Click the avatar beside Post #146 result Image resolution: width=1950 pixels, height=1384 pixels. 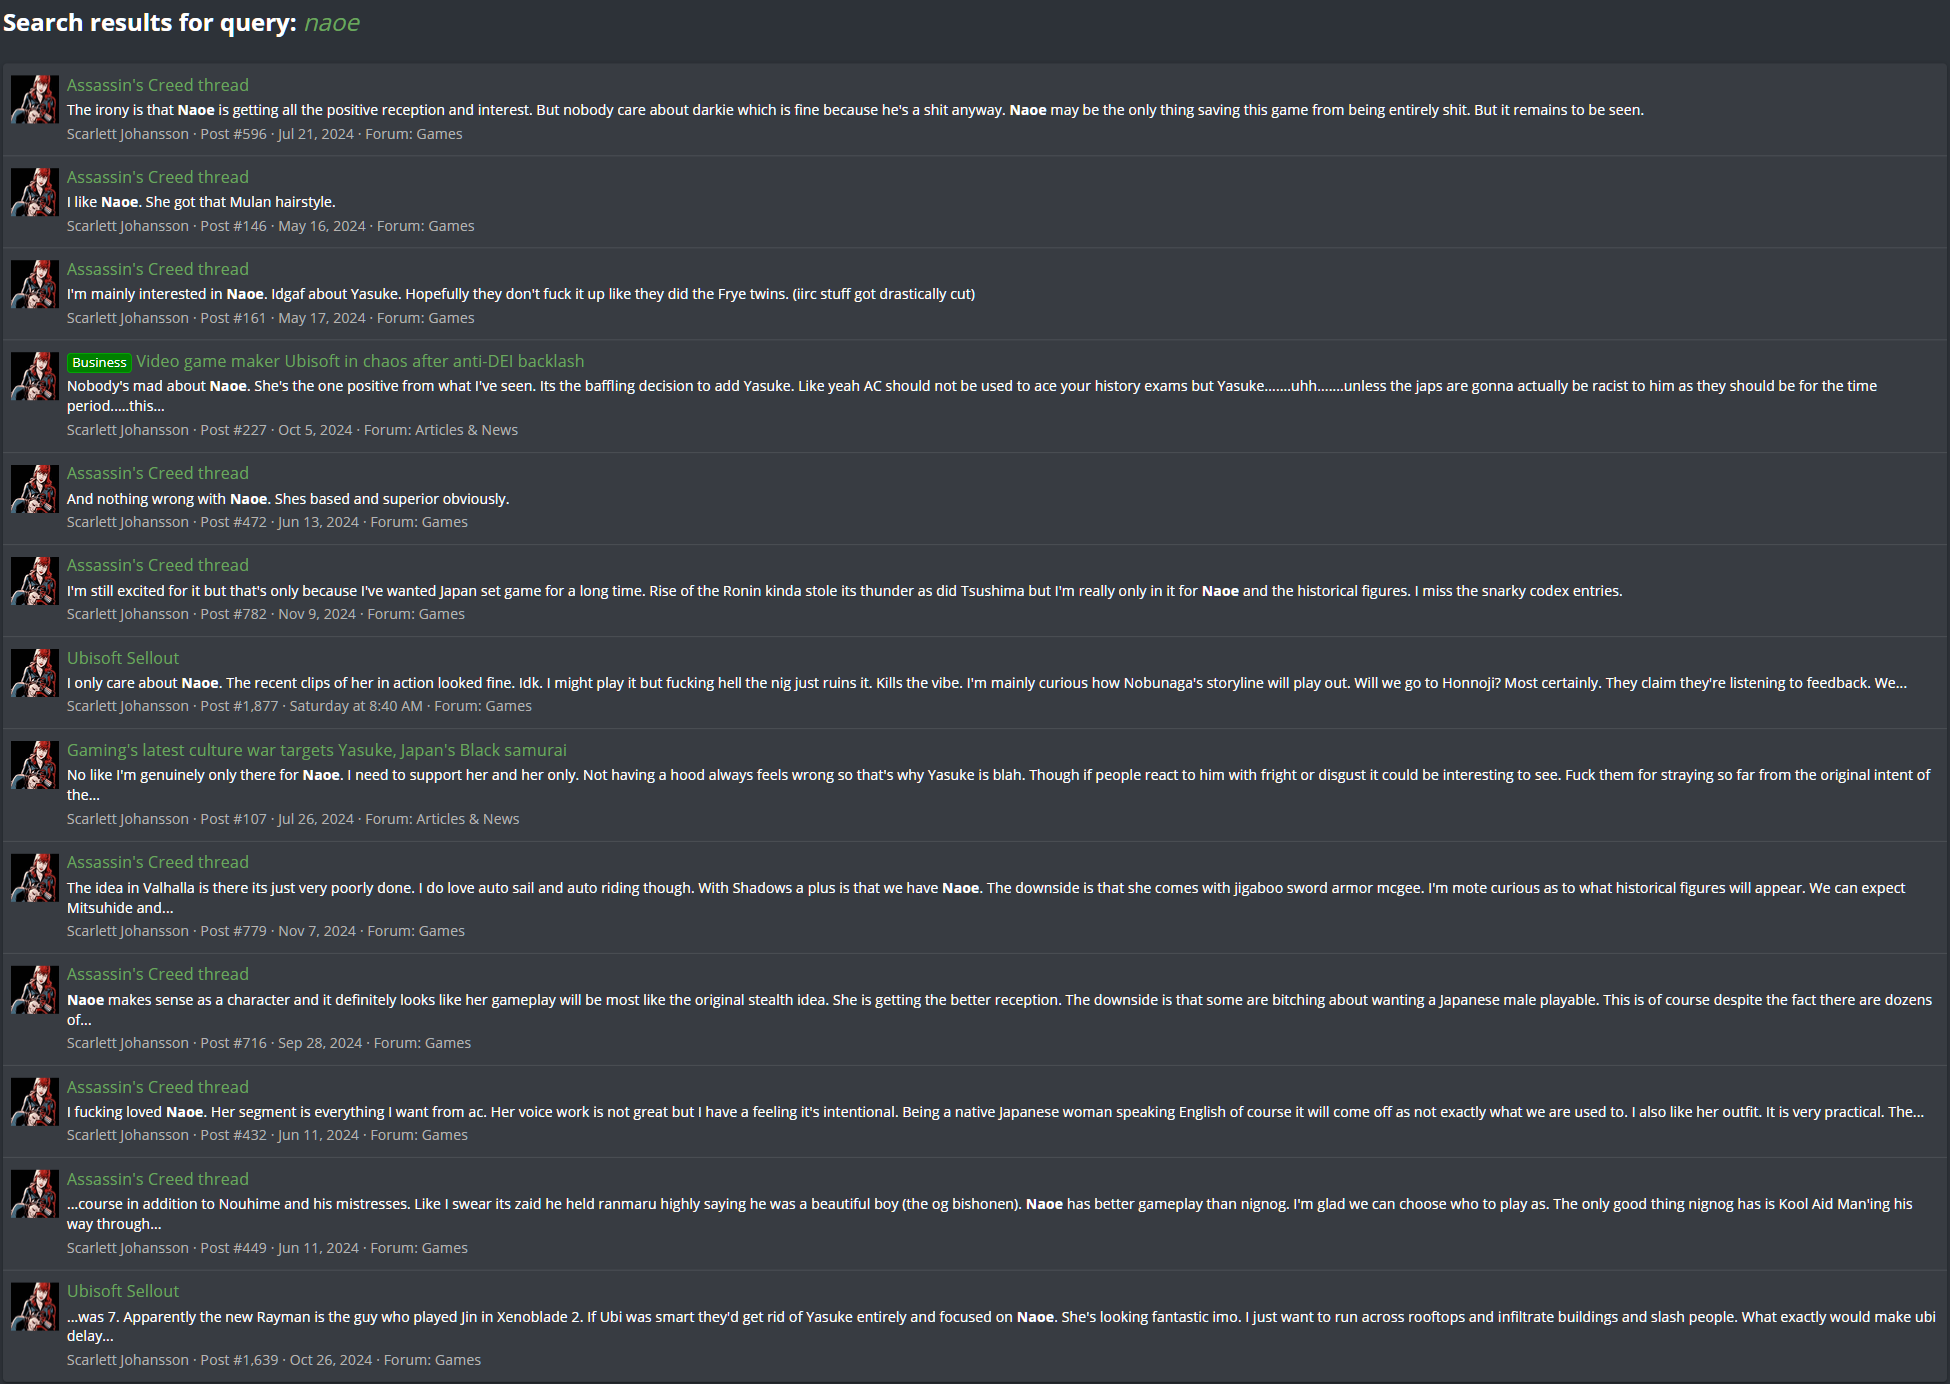(35, 192)
